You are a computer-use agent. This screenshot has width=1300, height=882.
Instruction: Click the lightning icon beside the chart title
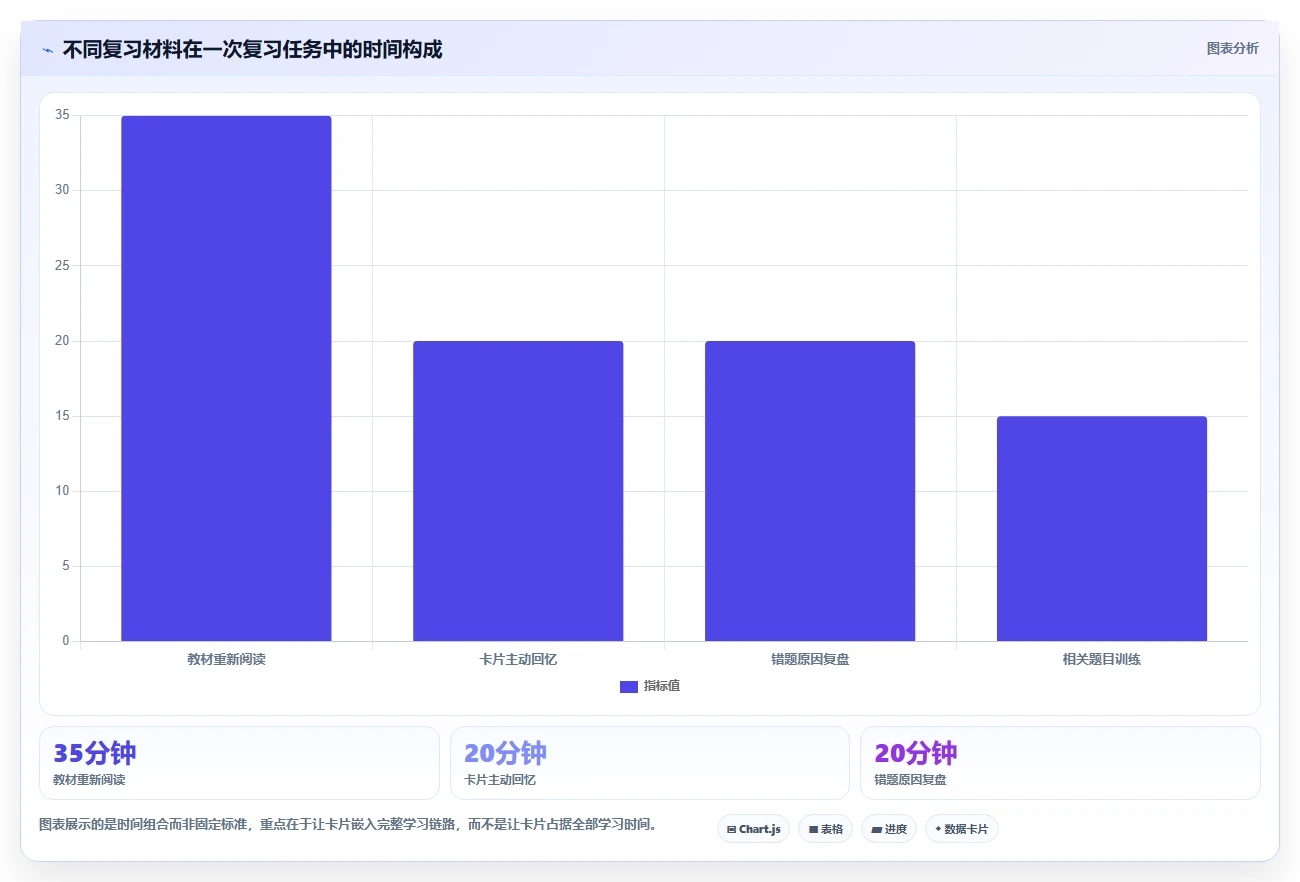(47, 49)
